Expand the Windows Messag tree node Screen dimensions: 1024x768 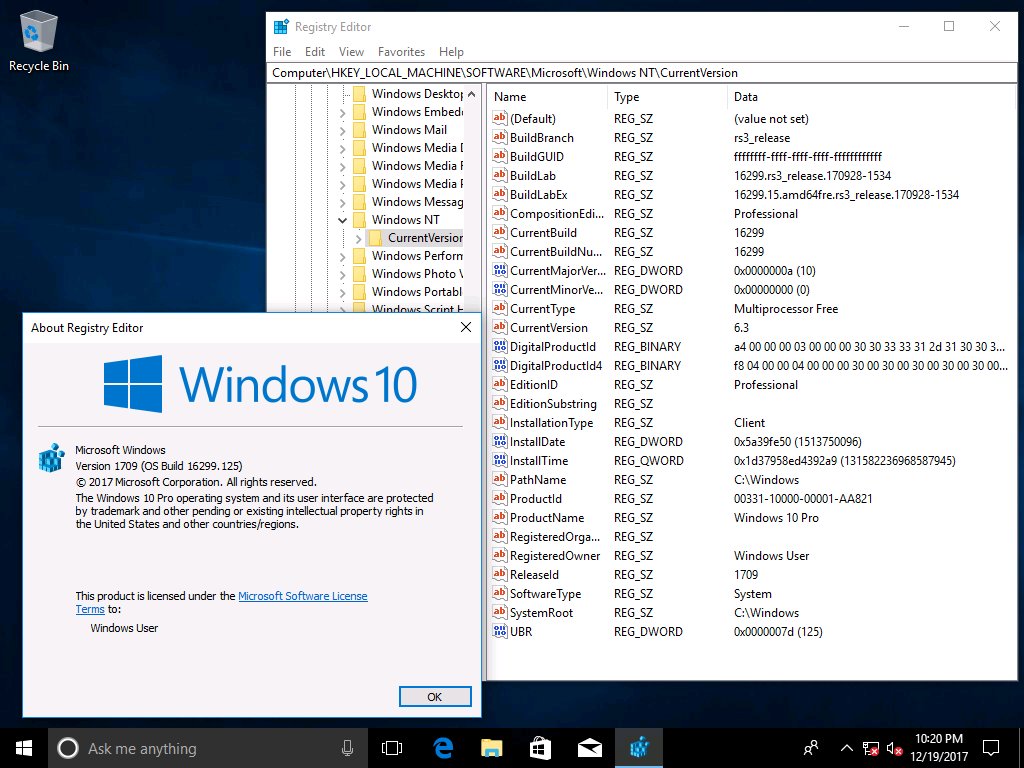342,202
